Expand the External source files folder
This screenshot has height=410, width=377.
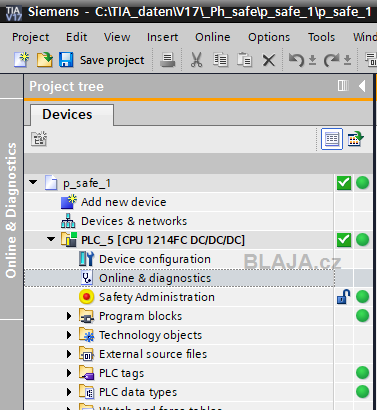point(69,354)
